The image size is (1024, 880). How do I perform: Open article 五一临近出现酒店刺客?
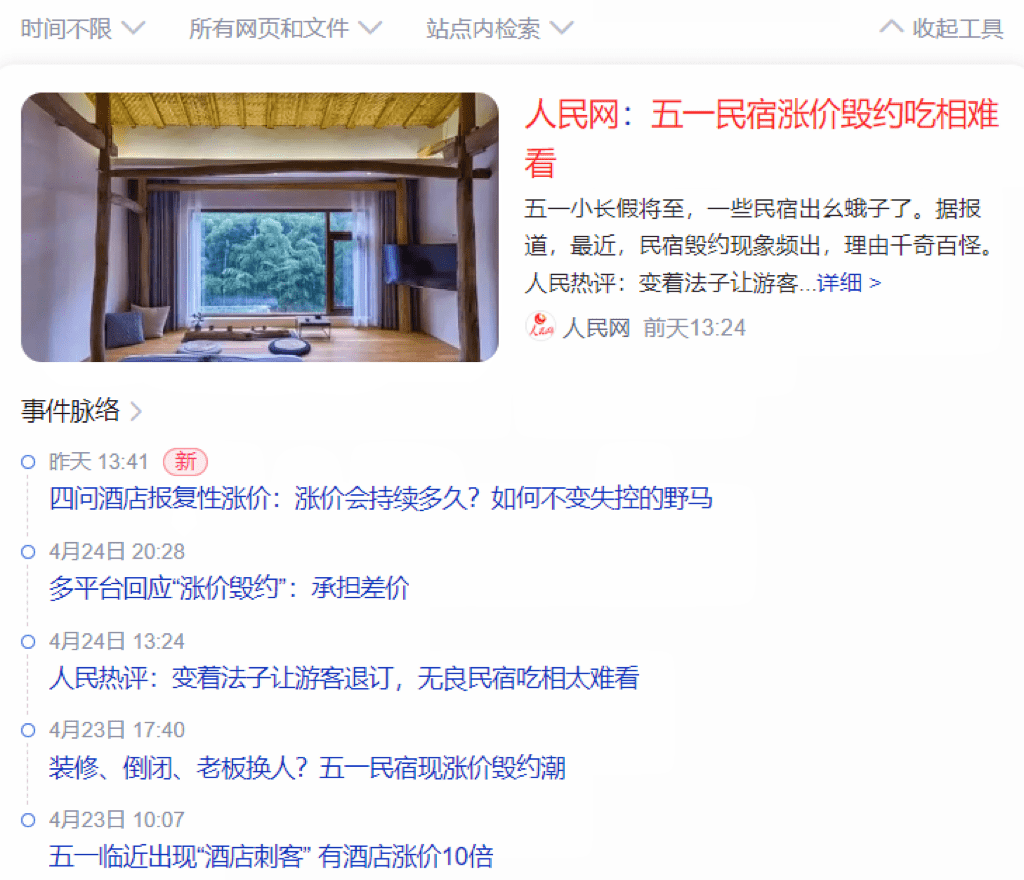click(x=271, y=856)
